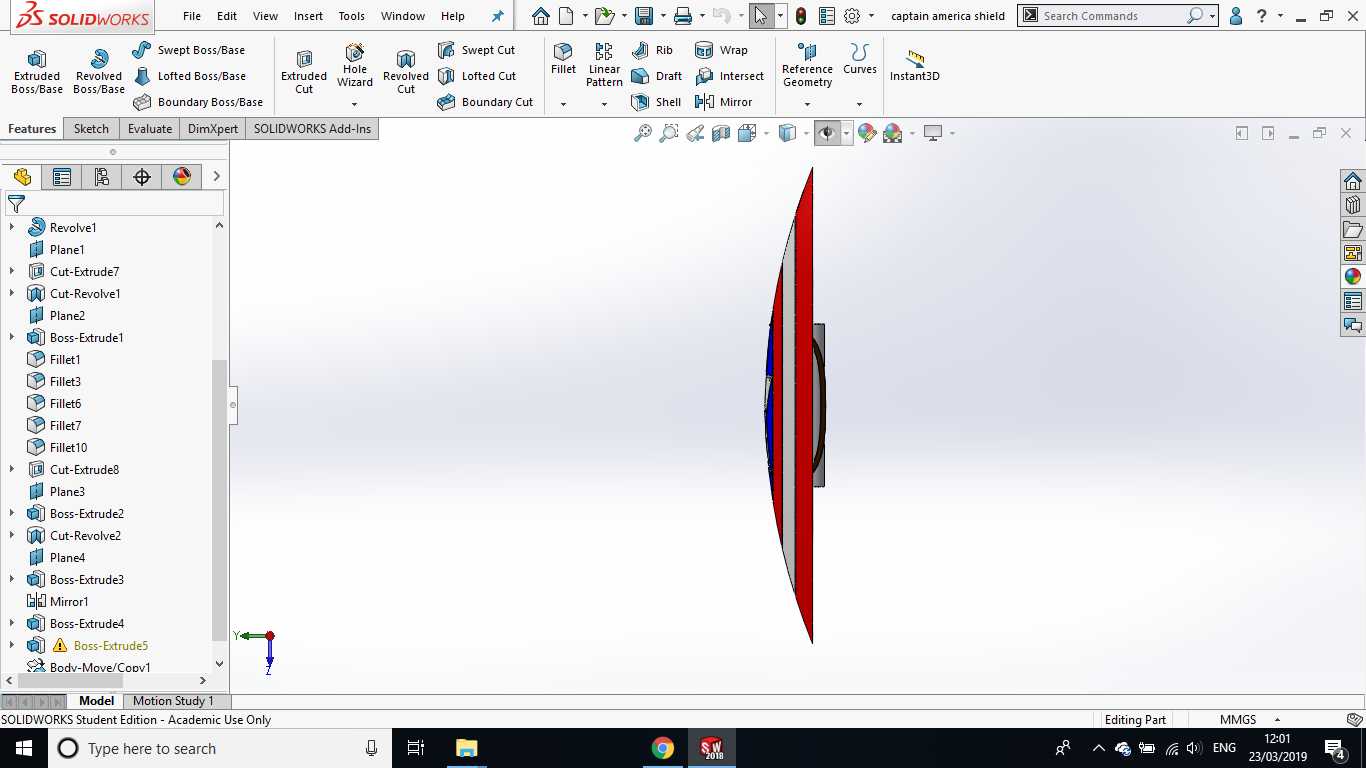Viewport: 1366px width, 768px height.
Task: Open the Fillet dropdown arrow
Action: pyautogui.click(x=563, y=104)
